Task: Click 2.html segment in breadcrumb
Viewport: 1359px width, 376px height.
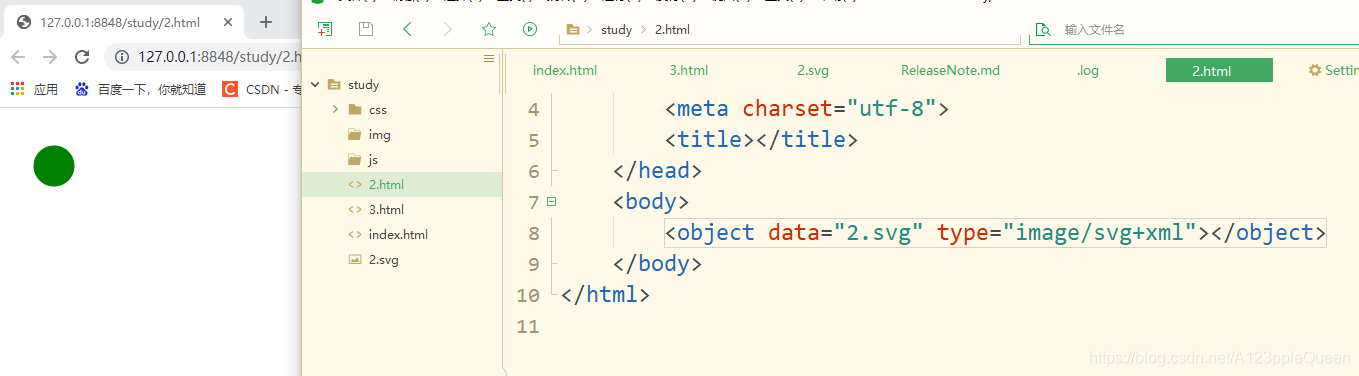Action: tap(672, 30)
